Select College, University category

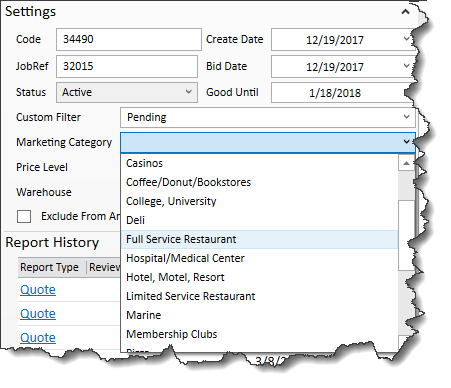pos(259,201)
